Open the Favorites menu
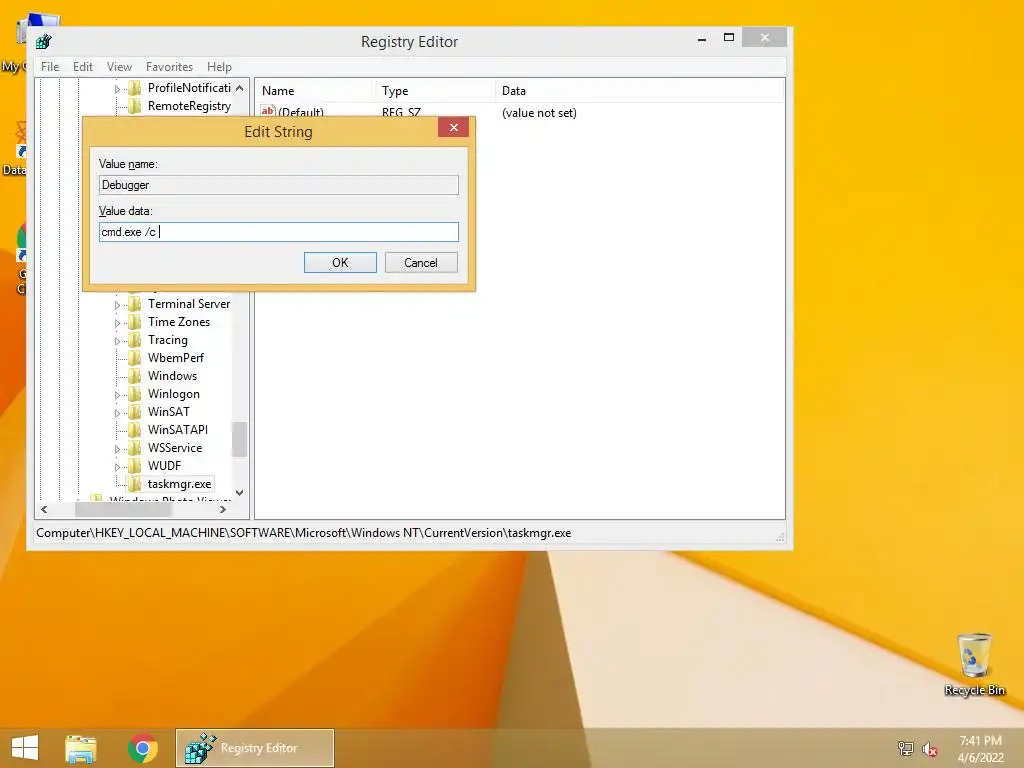The height and width of the screenshot is (768, 1024). click(x=169, y=67)
